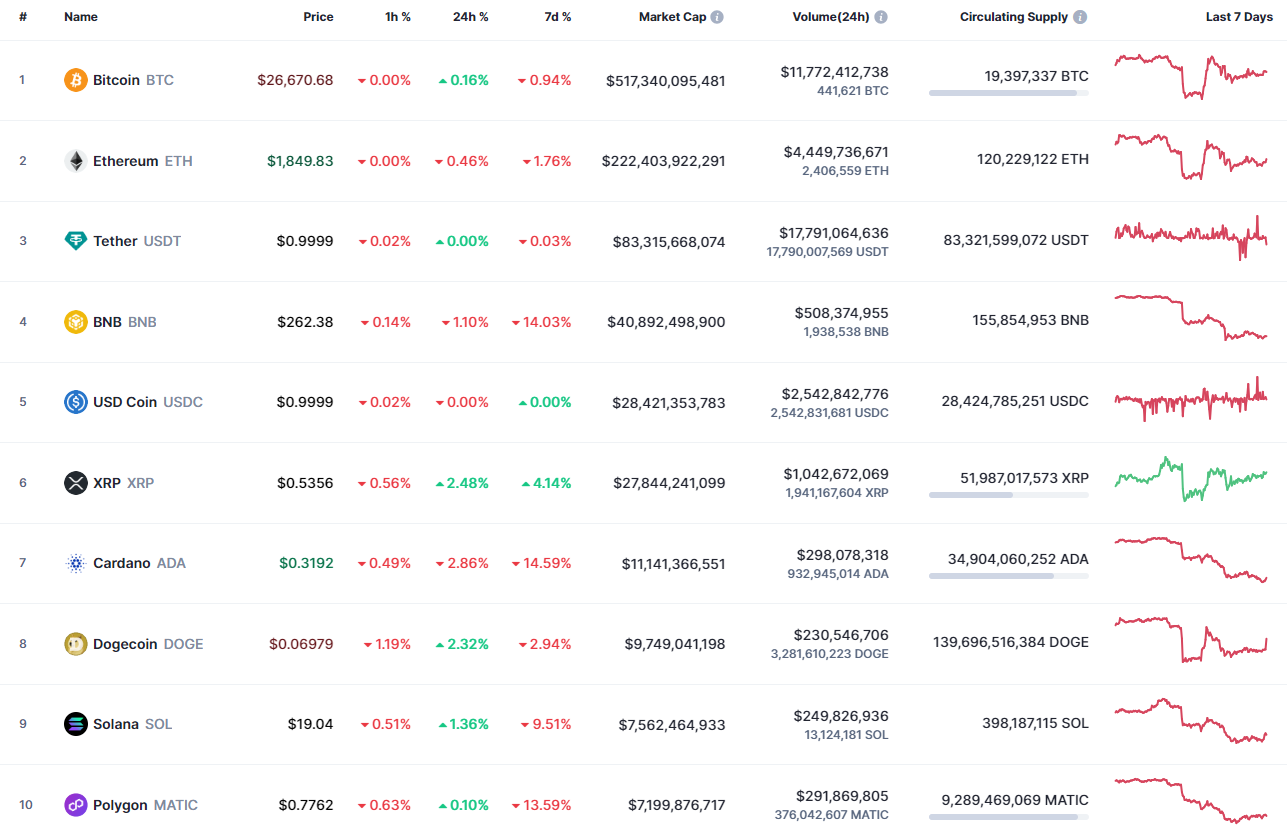Click Ethereum's 7-day price chart
The image size is (1287, 837).
pos(1190,159)
